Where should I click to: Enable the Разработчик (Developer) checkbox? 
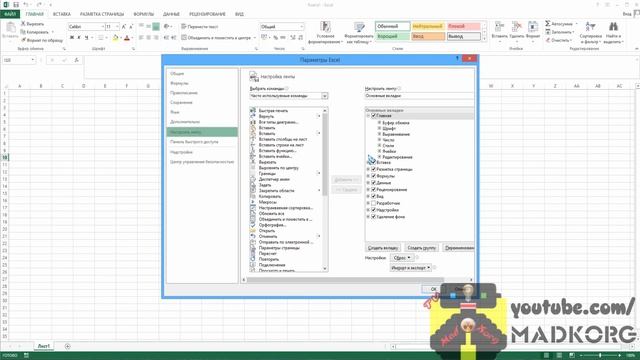point(373,203)
